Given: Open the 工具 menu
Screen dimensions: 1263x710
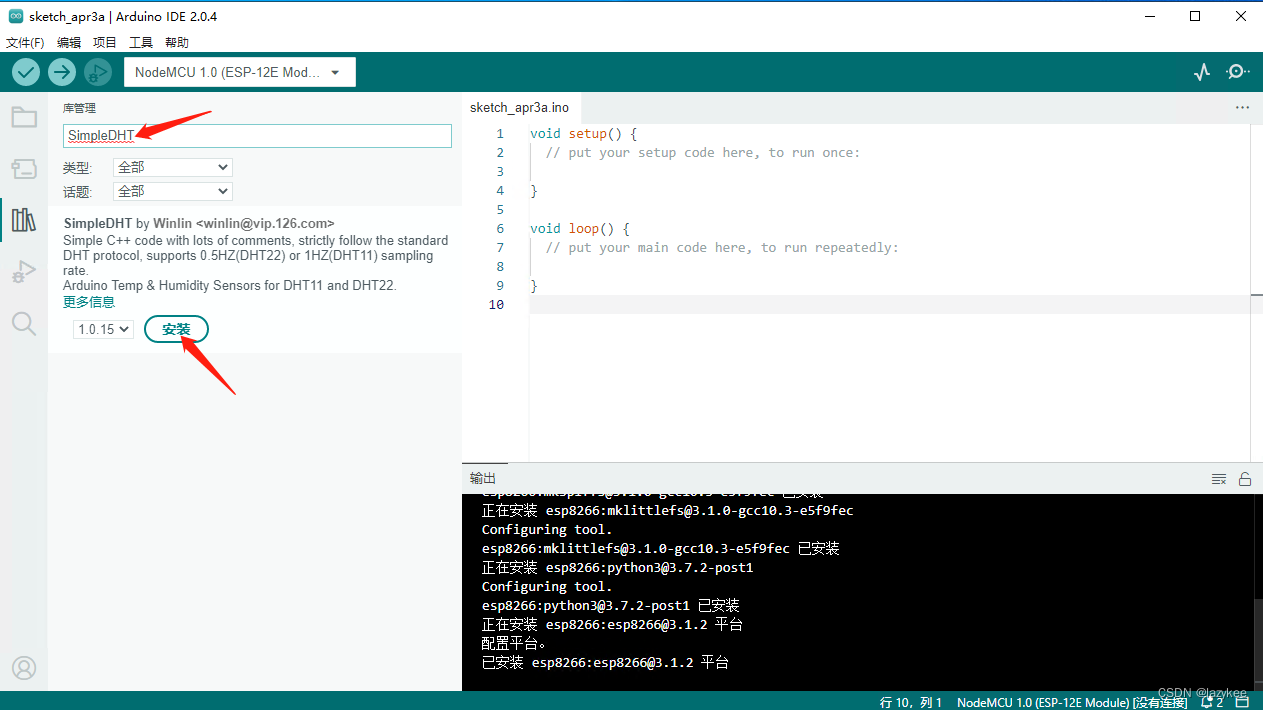Looking at the screenshot, I should click(140, 42).
